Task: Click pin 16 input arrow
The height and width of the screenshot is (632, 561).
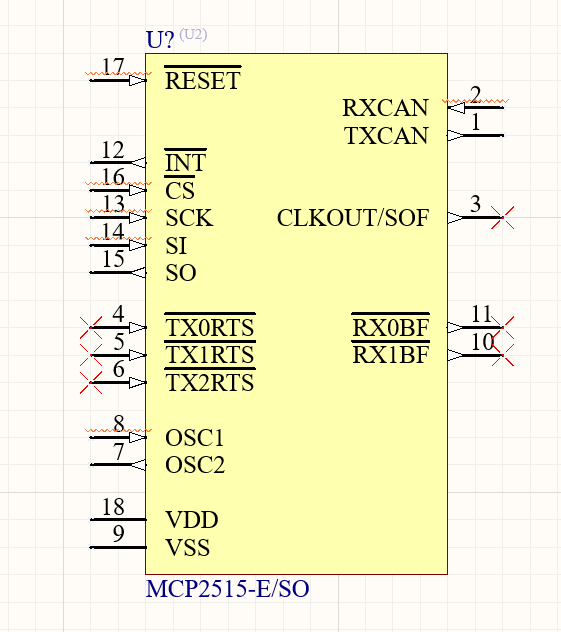Action: pyautogui.click(x=137, y=190)
